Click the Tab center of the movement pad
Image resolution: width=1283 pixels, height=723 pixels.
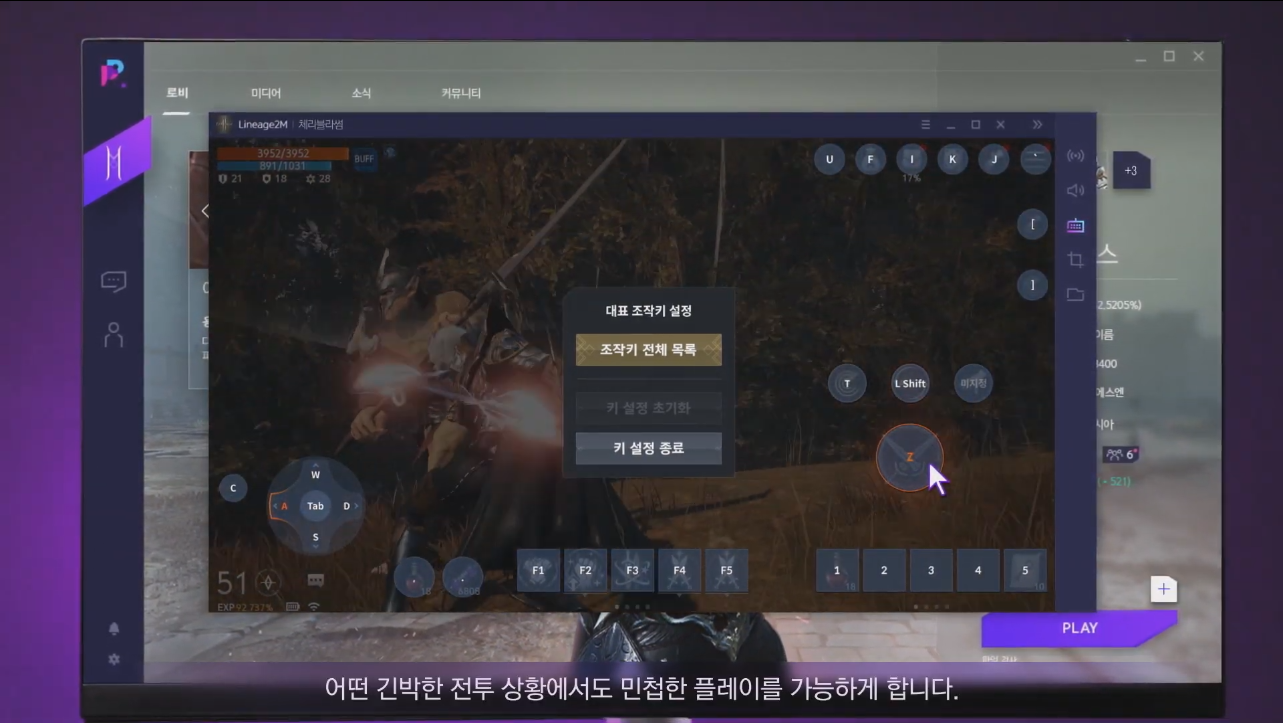[315, 506]
